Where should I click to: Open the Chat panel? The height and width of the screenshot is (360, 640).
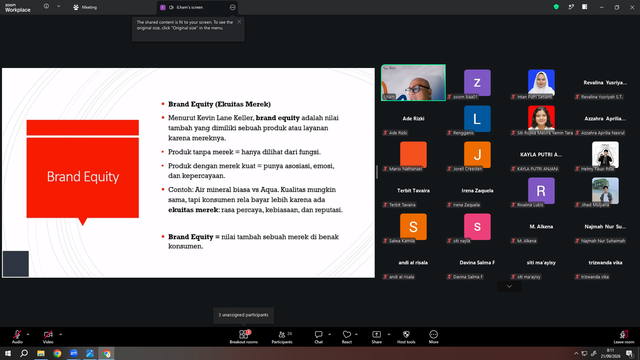tap(318, 336)
